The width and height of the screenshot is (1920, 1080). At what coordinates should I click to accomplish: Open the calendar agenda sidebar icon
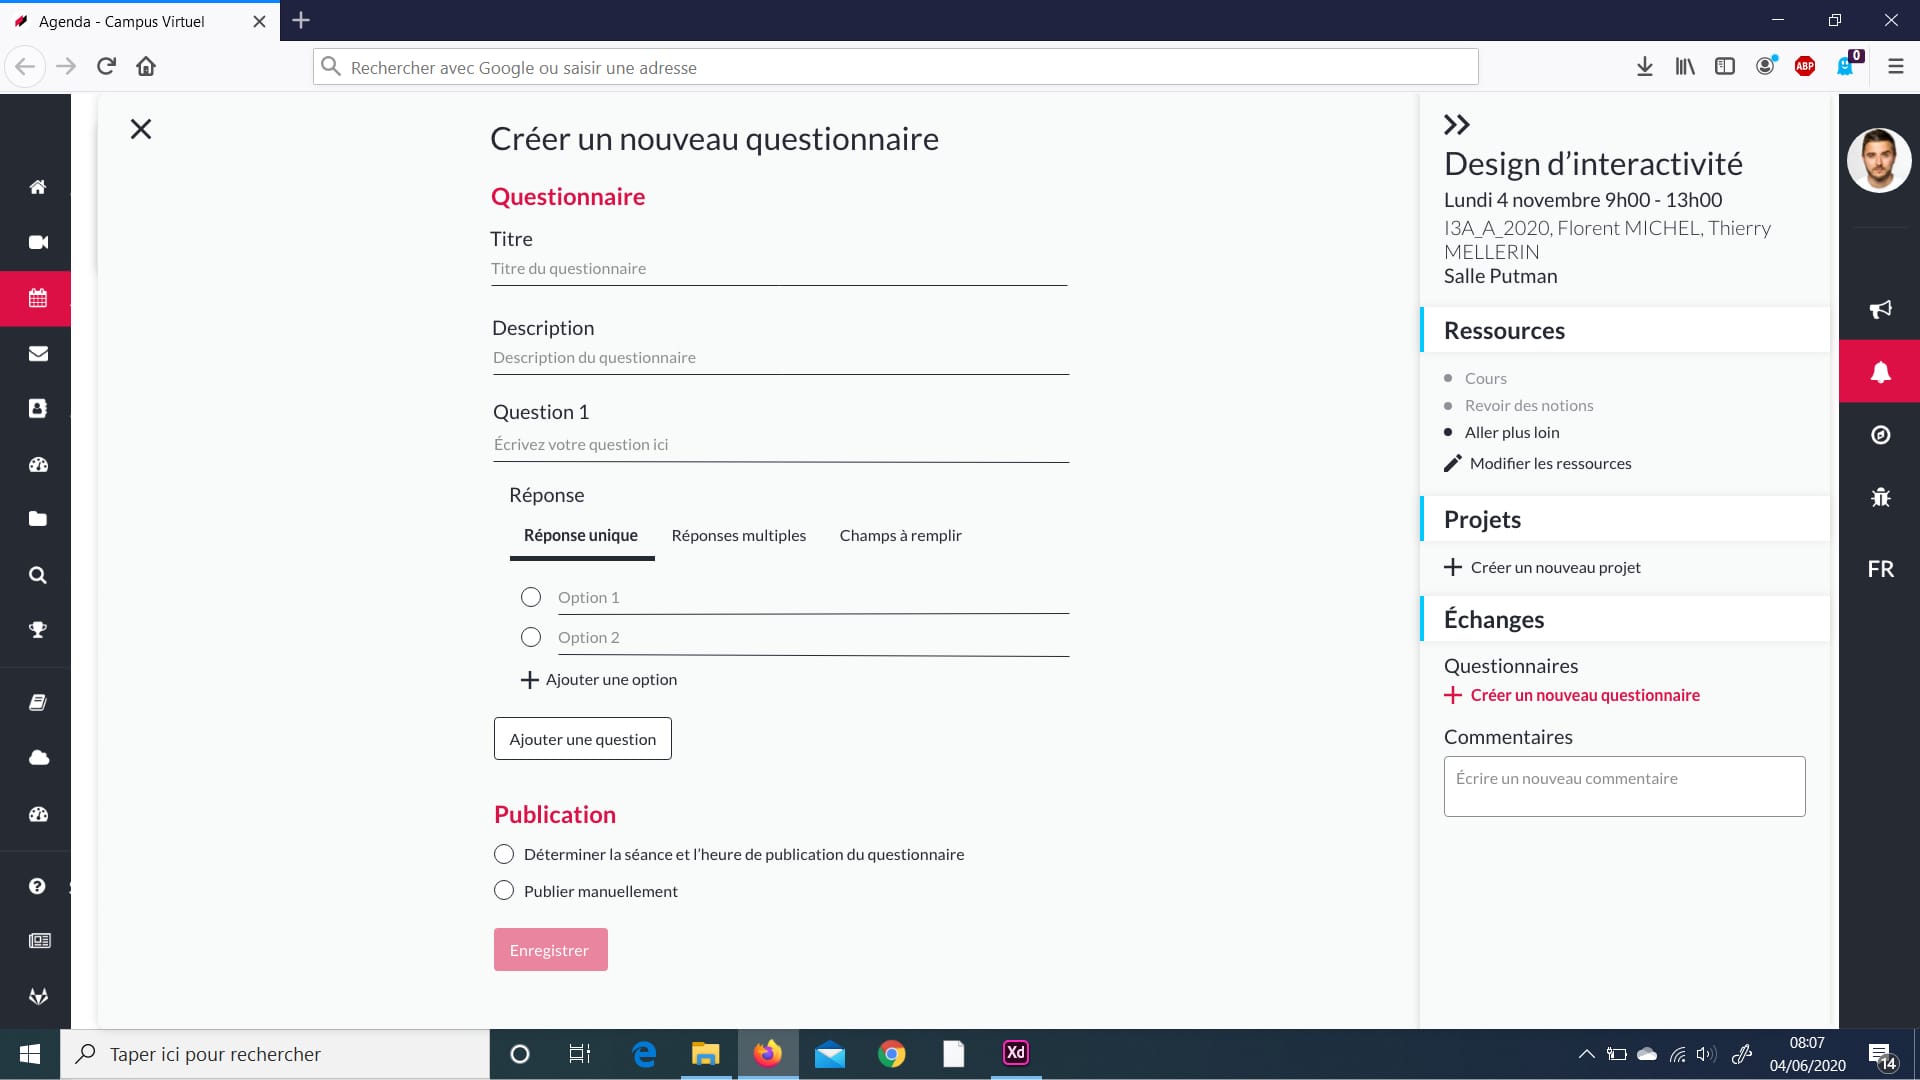[37, 298]
